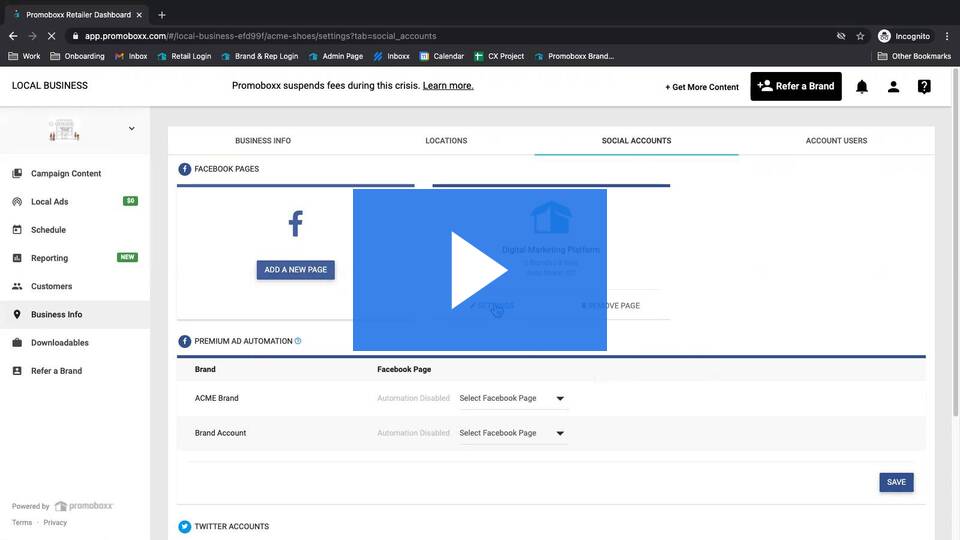Click the Campaign Content sidebar icon
This screenshot has width=960, height=540.
17,173
